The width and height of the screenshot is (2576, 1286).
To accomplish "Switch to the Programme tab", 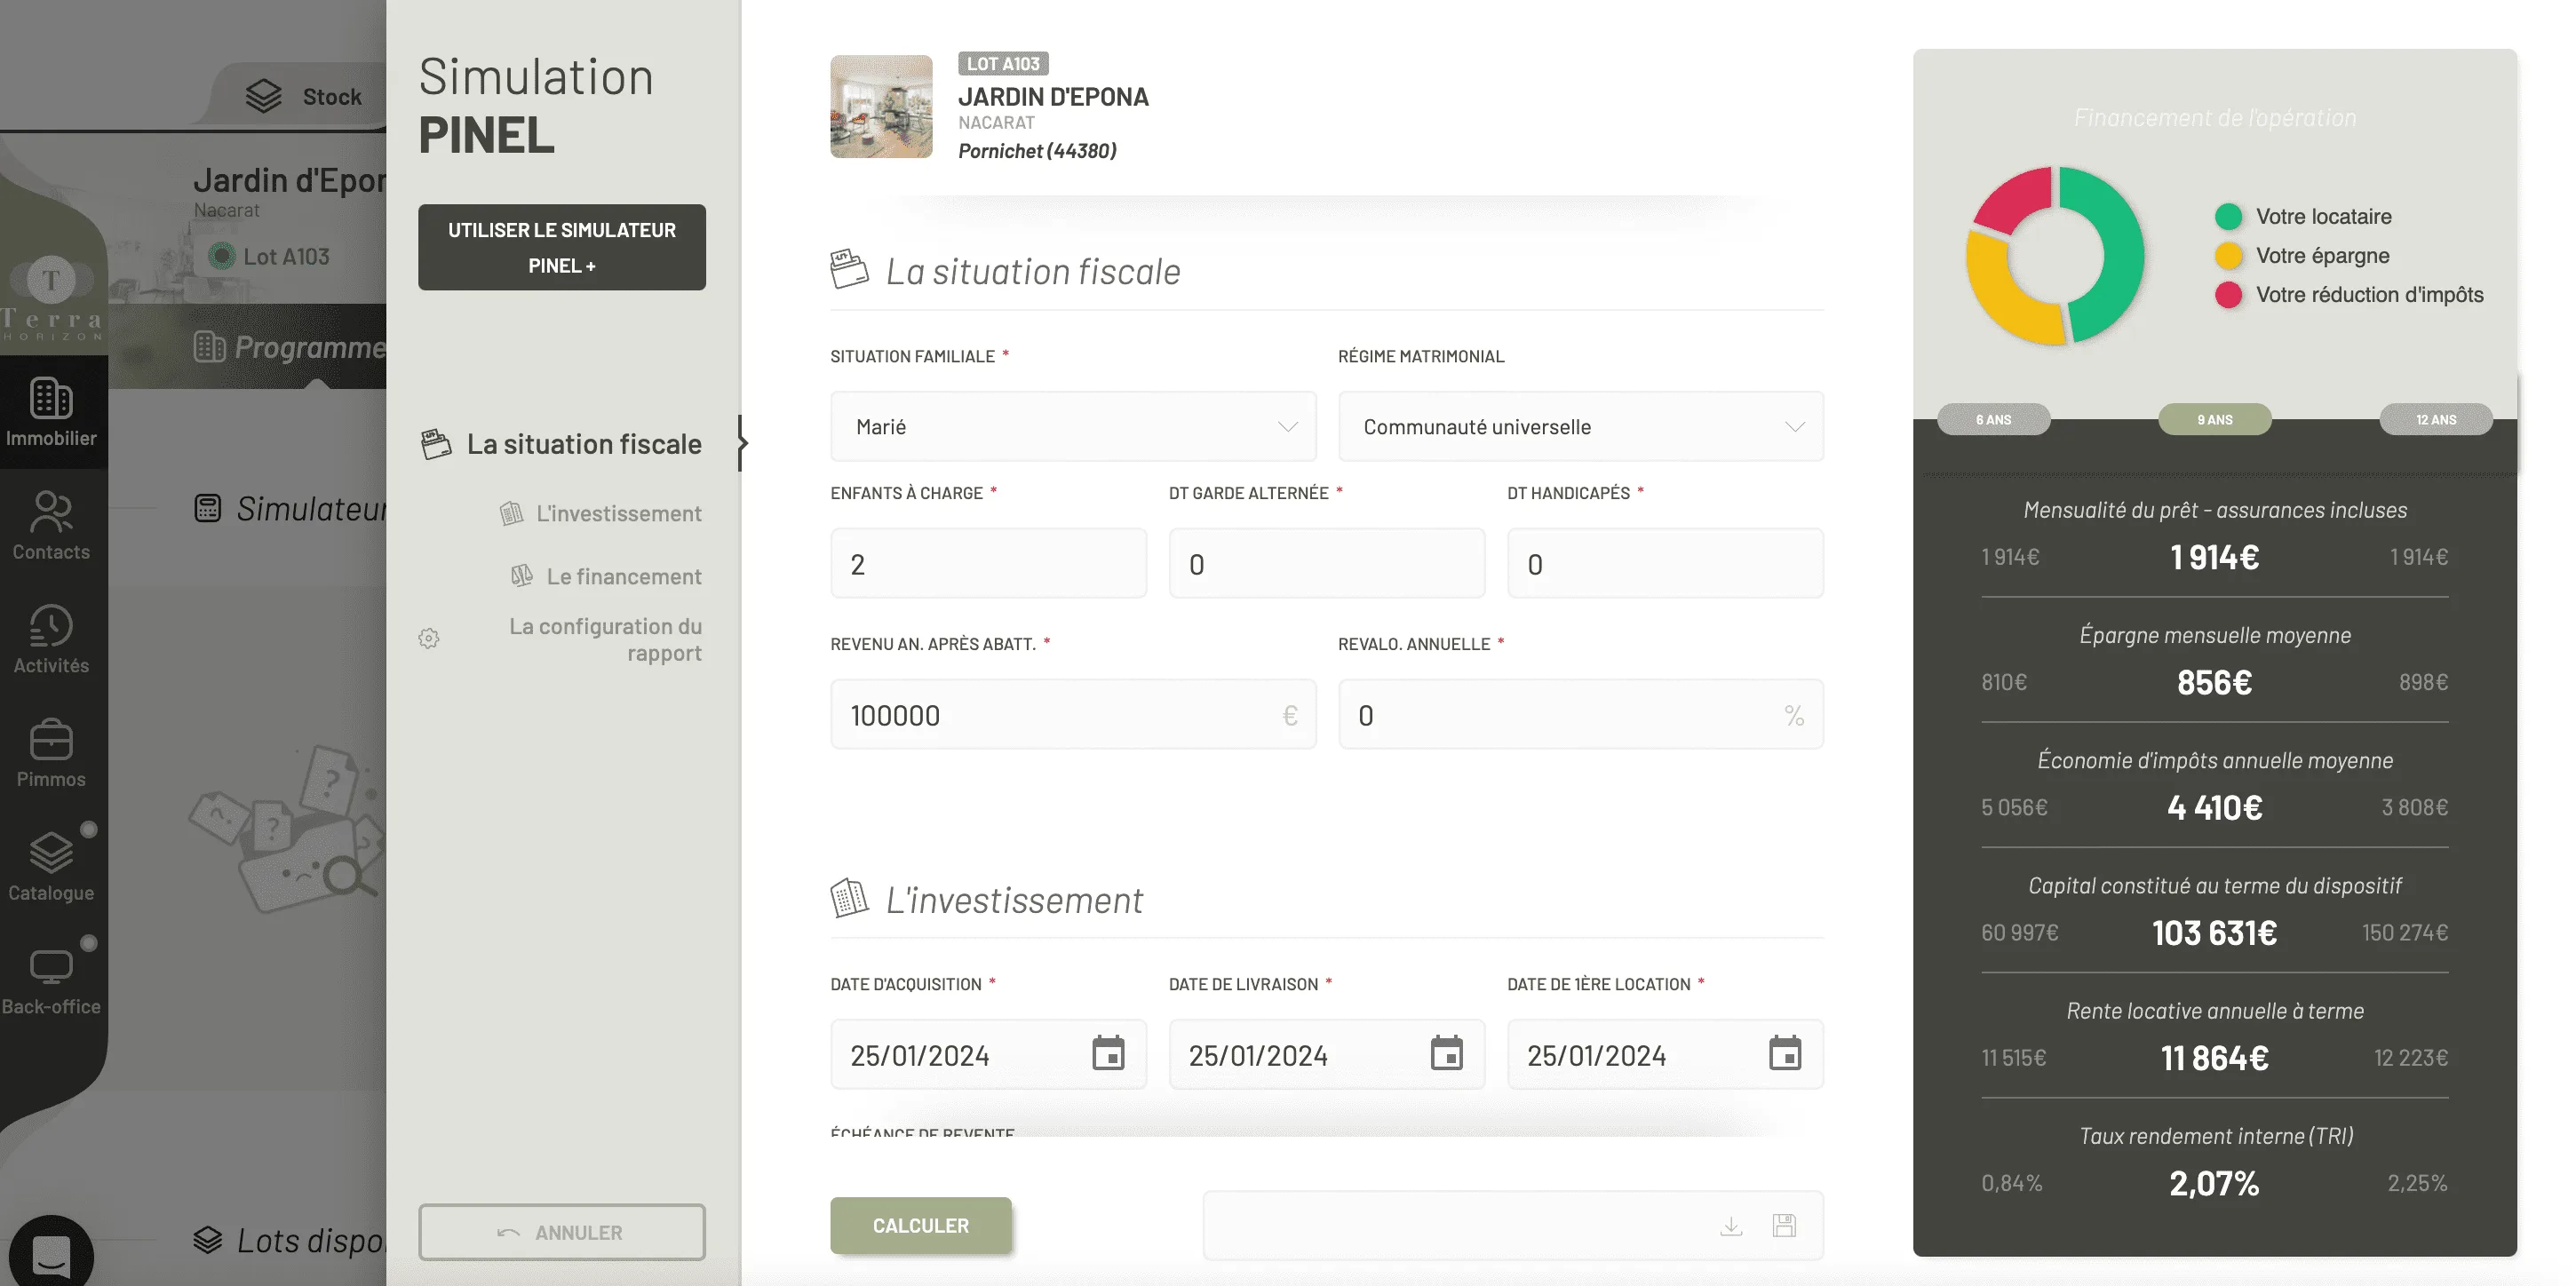I will (x=290, y=347).
